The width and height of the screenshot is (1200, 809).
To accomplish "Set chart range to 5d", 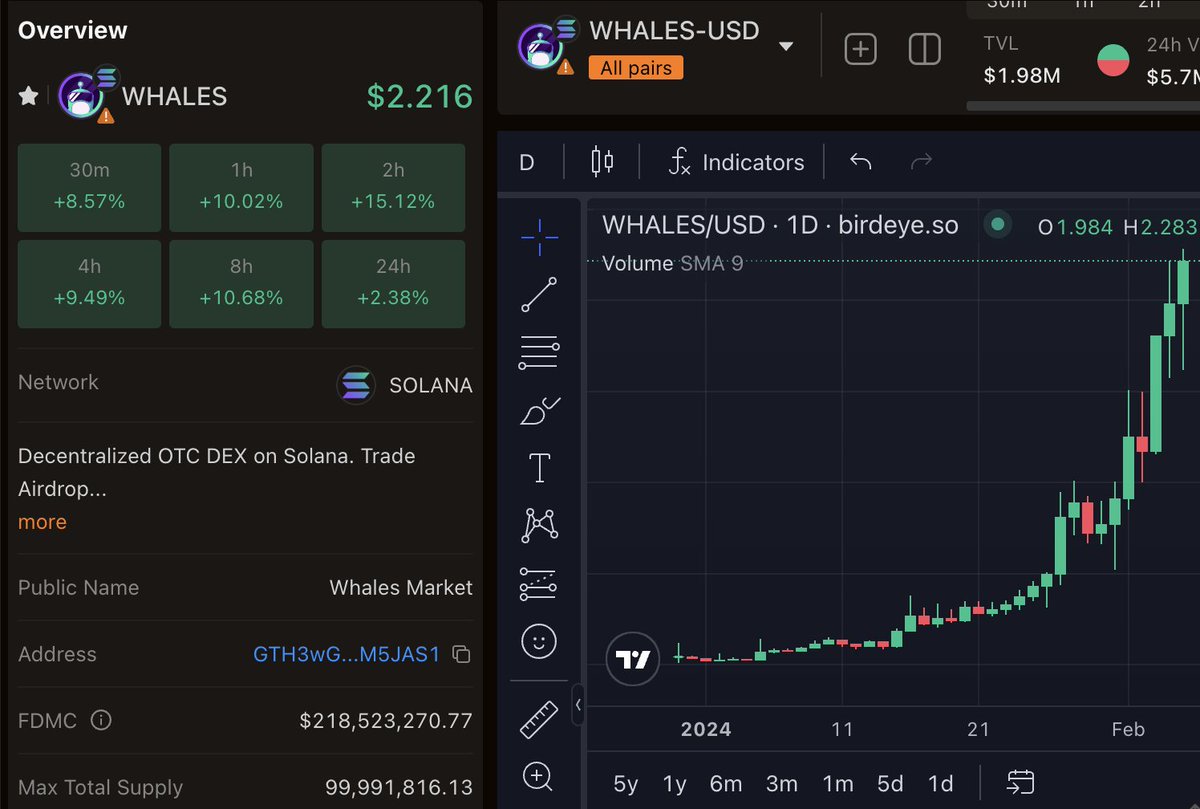I will click(x=890, y=783).
